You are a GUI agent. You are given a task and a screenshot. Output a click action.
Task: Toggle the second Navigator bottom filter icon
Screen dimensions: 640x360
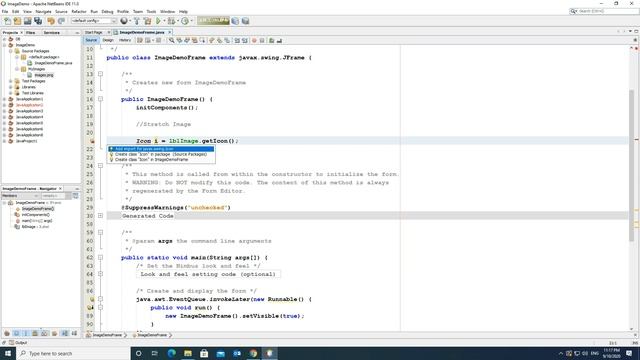click(16, 333)
